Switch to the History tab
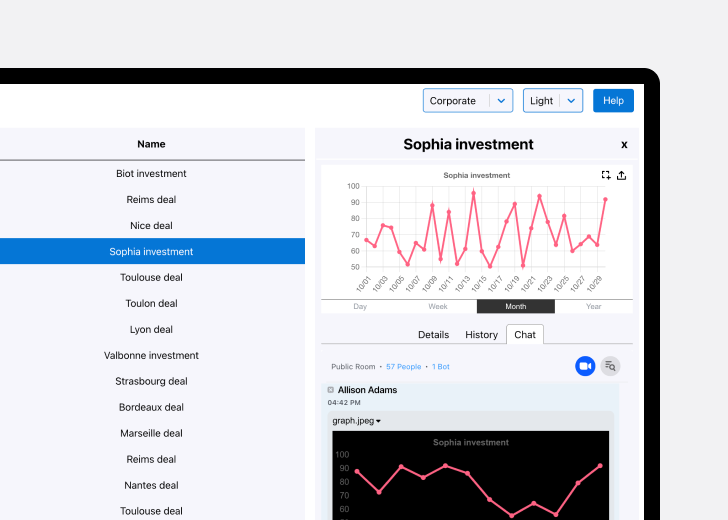Image resolution: width=728 pixels, height=520 pixels. point(481,335)
